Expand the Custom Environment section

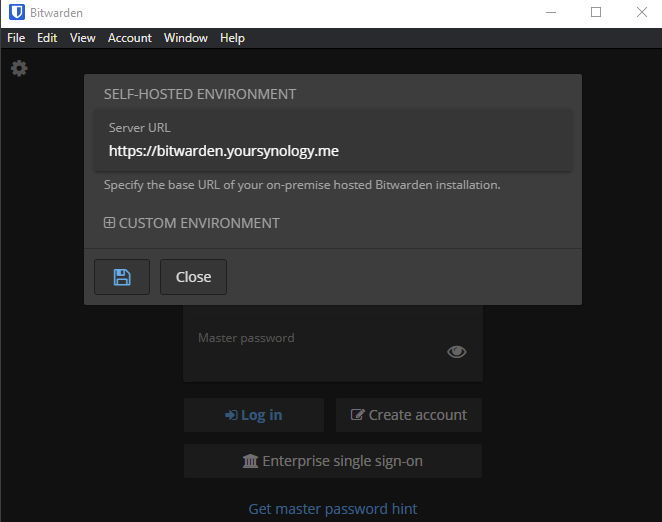192,223
